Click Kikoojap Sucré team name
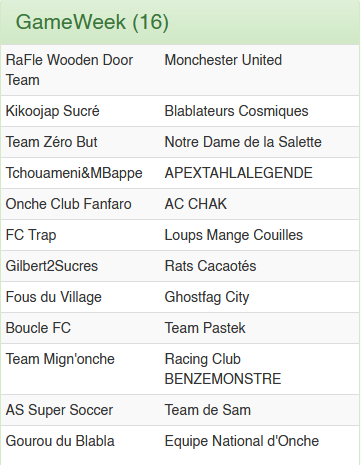This screenshot has width=361, height=465. 52,111
